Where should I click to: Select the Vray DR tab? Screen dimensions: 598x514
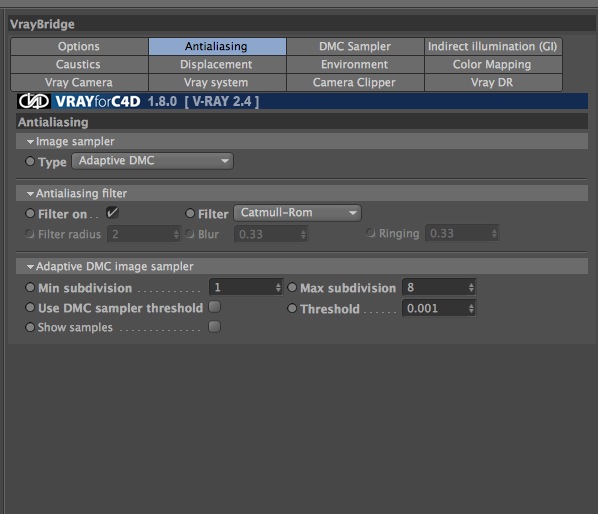pos(493,82)
